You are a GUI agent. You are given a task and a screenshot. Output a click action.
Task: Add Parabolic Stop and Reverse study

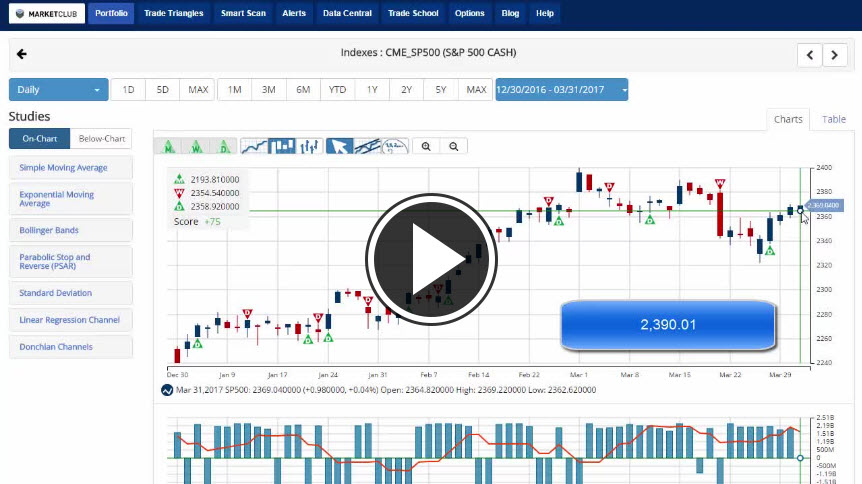[x=70, y=261]
